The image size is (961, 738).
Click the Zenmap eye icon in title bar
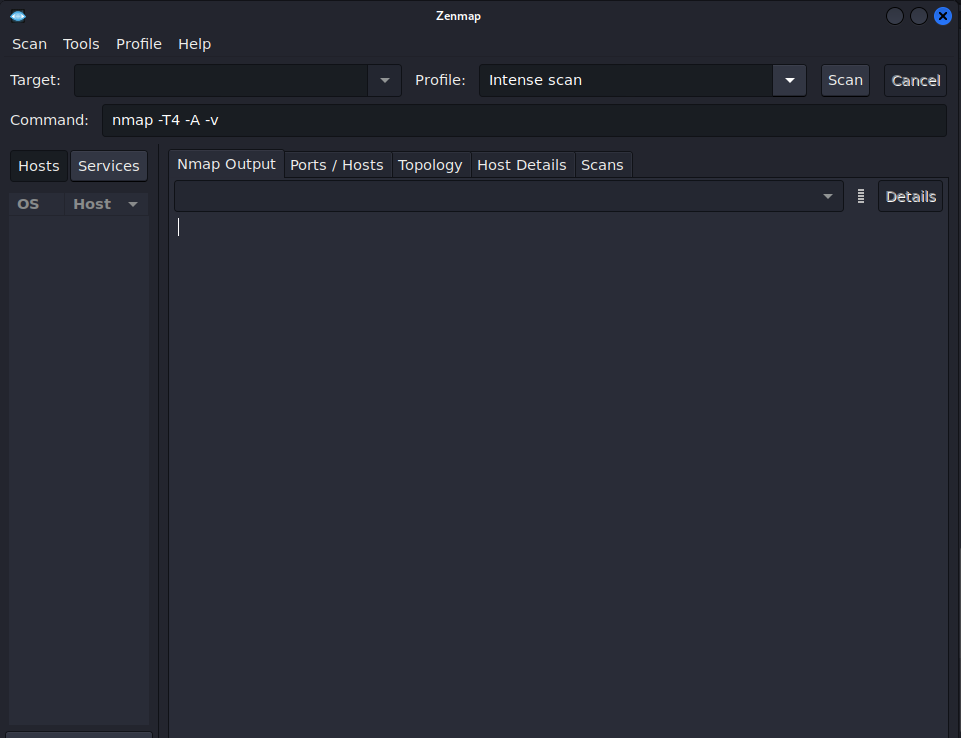[x=18, y=16]
